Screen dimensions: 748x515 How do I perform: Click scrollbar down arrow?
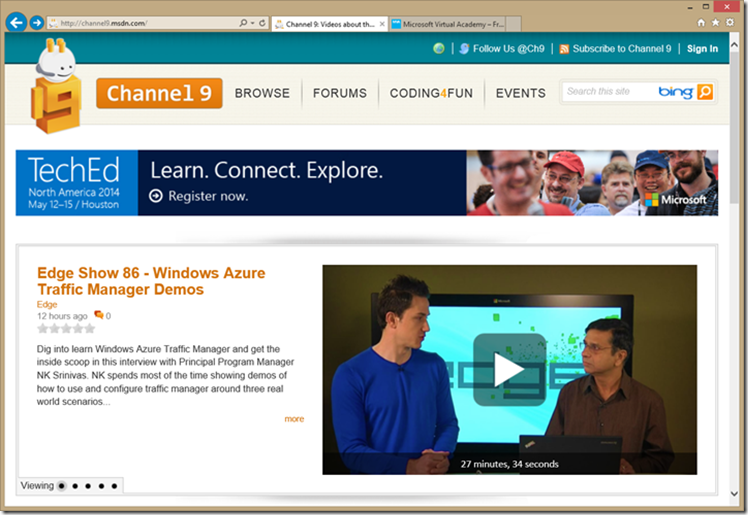pyautogui.click(x=735, y=494)
